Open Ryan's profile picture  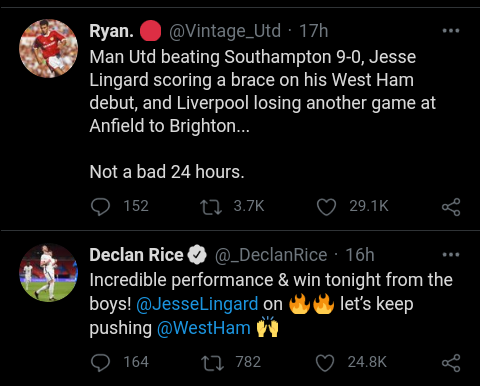pyautogui.click(x=49, y=49)
